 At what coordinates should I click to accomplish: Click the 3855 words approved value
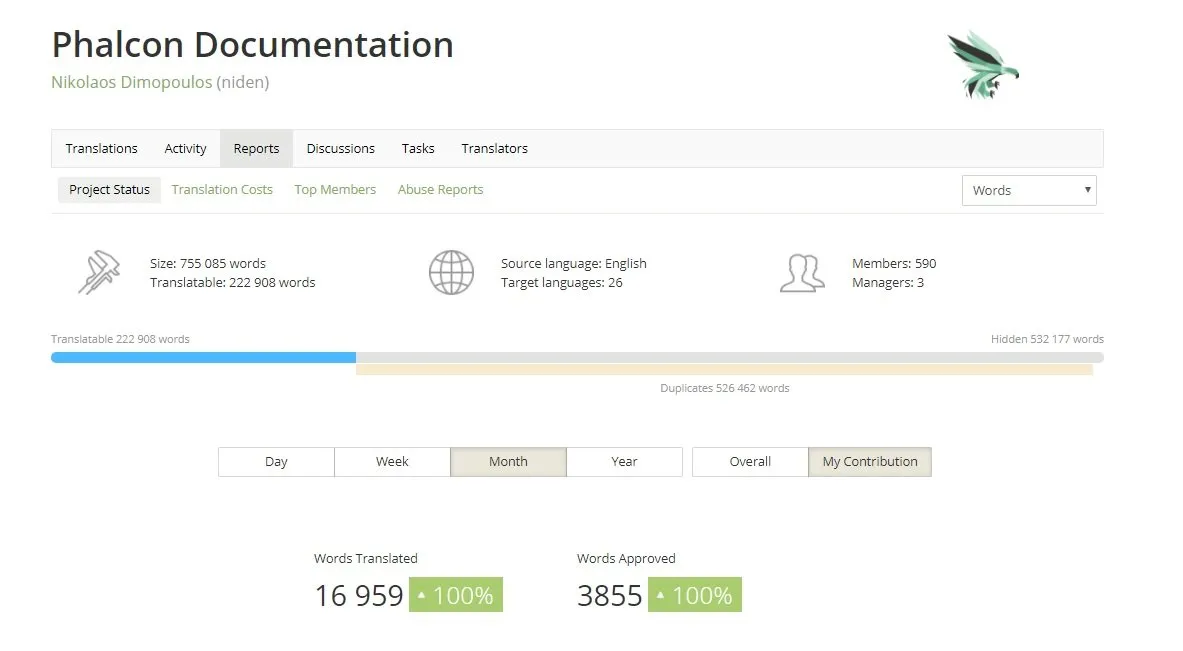(x=610, y=596)
